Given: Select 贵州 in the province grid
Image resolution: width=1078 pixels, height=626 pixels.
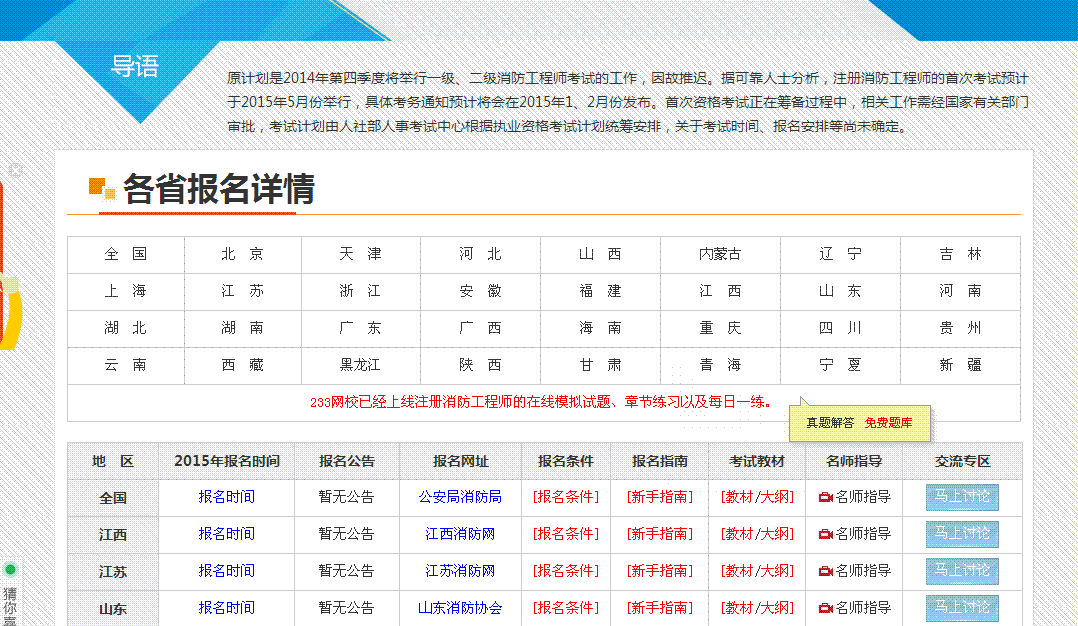Looking at the screenshot, I should [960, 328].
